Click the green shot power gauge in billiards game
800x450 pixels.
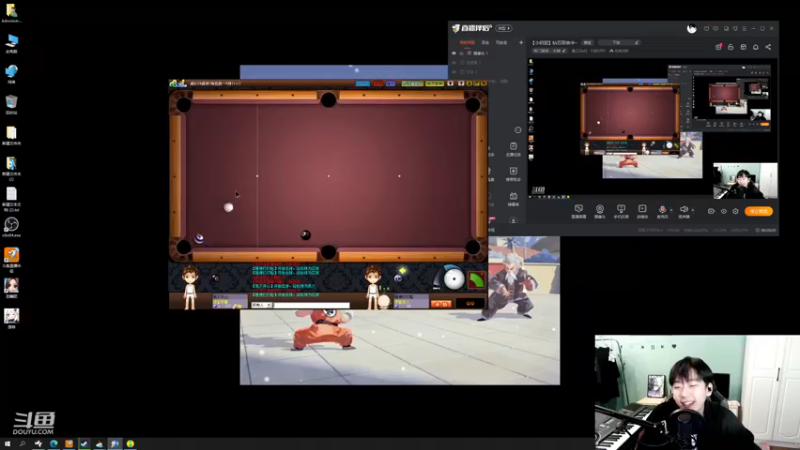[477, 280]
